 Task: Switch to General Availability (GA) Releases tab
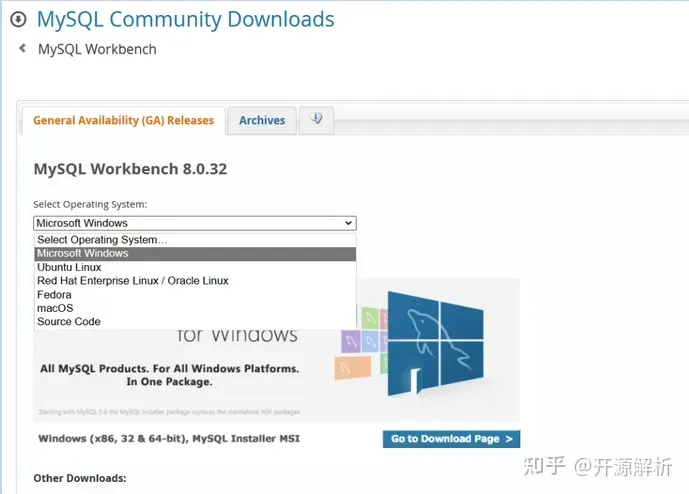tap(123, 120)
